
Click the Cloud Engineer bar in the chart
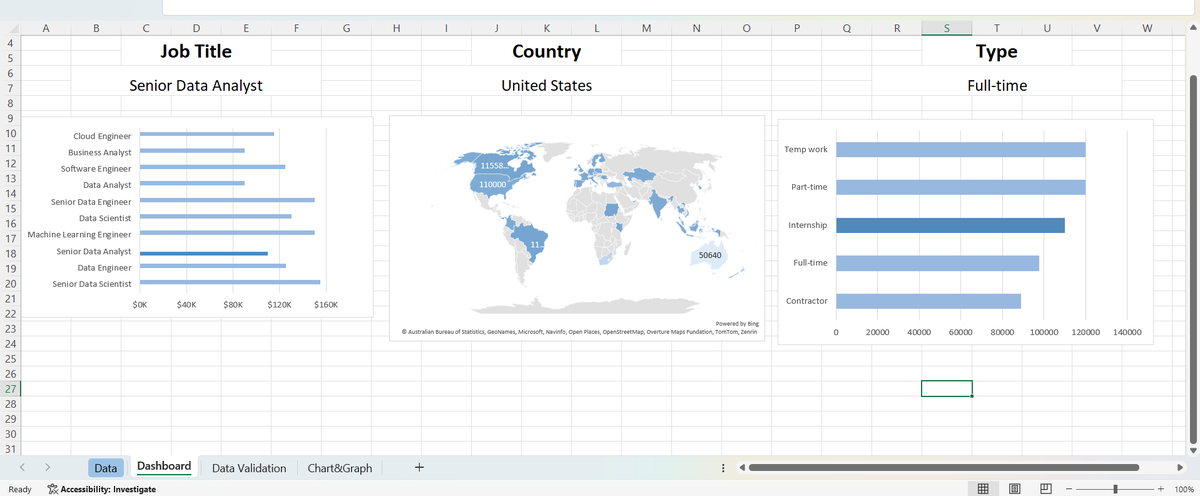[x=207, y=133]
